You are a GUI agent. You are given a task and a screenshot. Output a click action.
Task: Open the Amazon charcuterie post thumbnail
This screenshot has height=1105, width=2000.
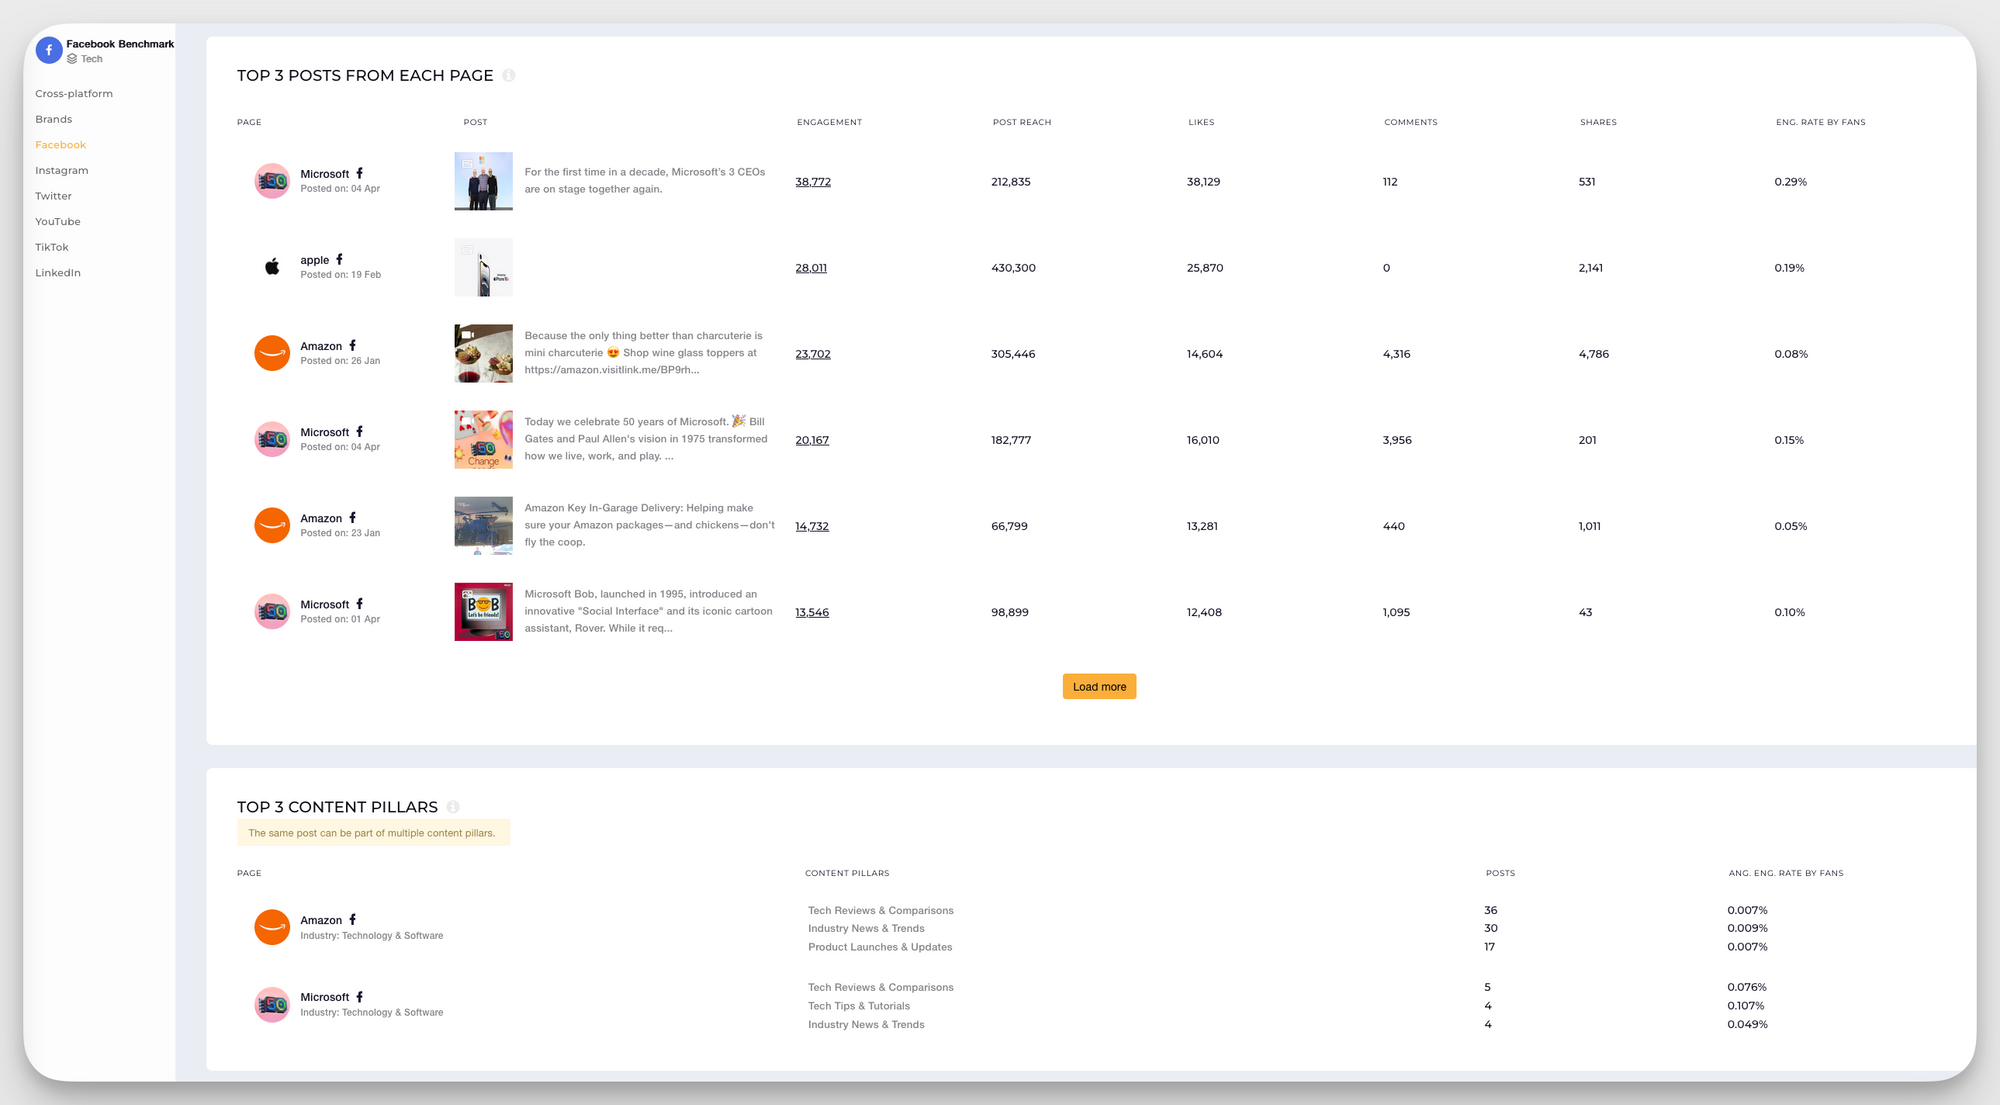click(x=484, y=353)
